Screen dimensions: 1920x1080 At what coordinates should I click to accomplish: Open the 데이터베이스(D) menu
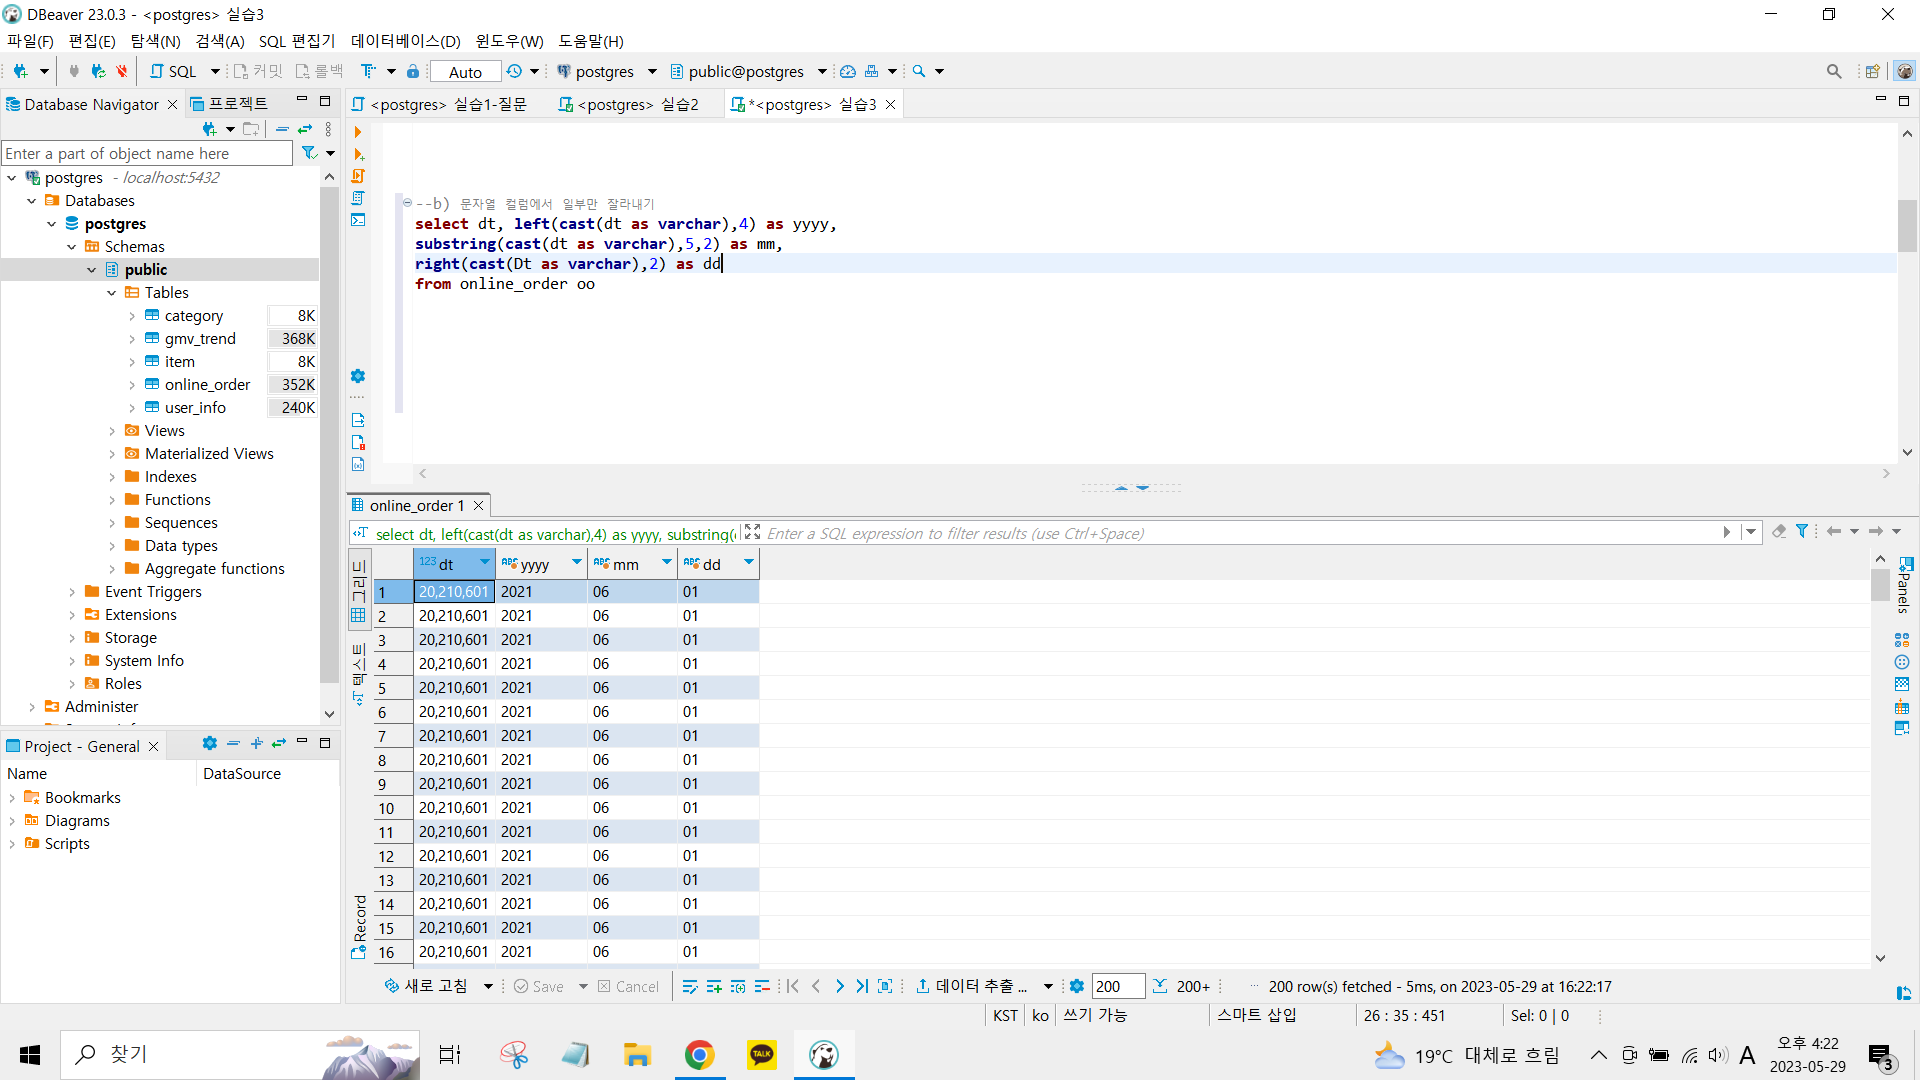tap(405, 41)
